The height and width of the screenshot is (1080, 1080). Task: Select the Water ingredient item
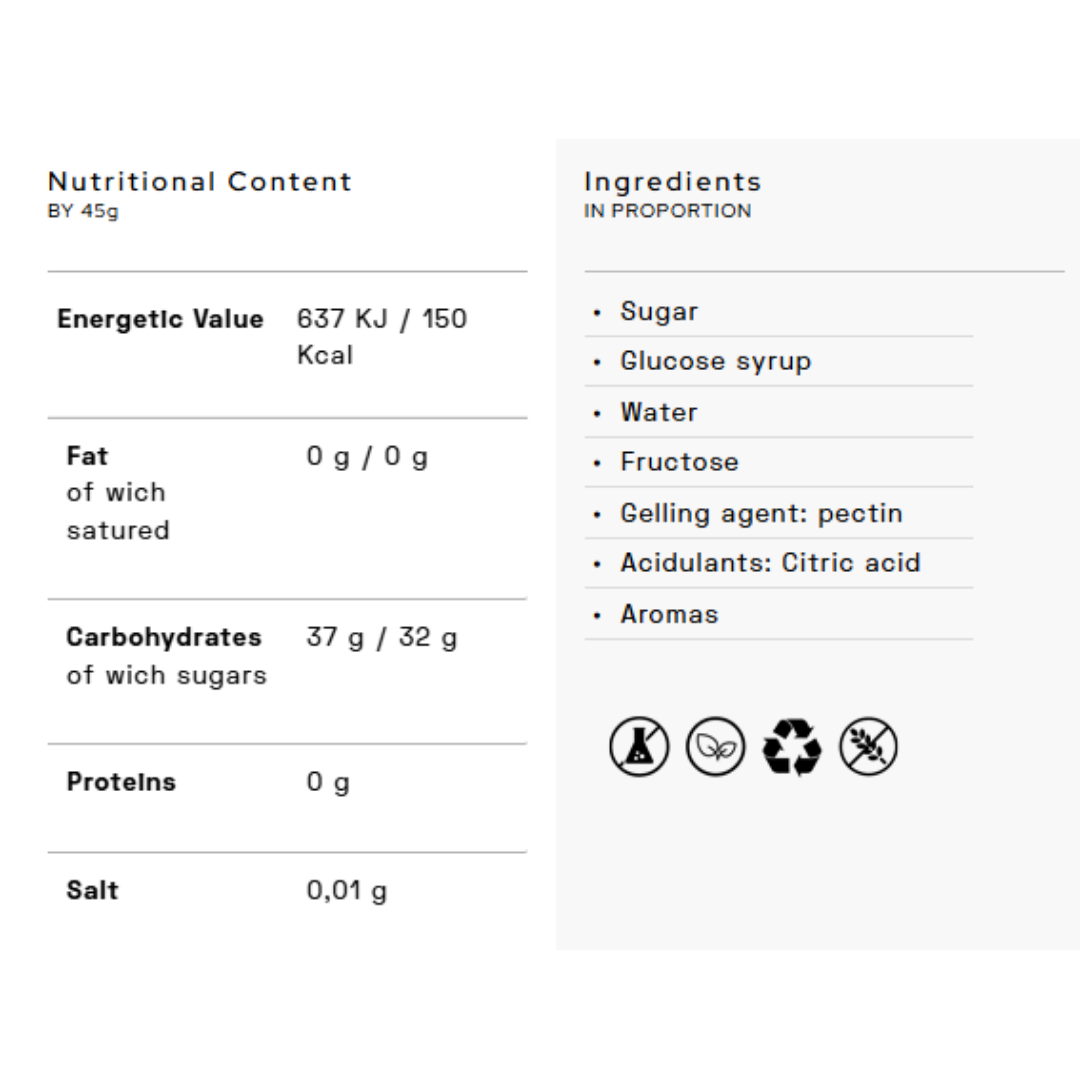[x=658, y=412]
